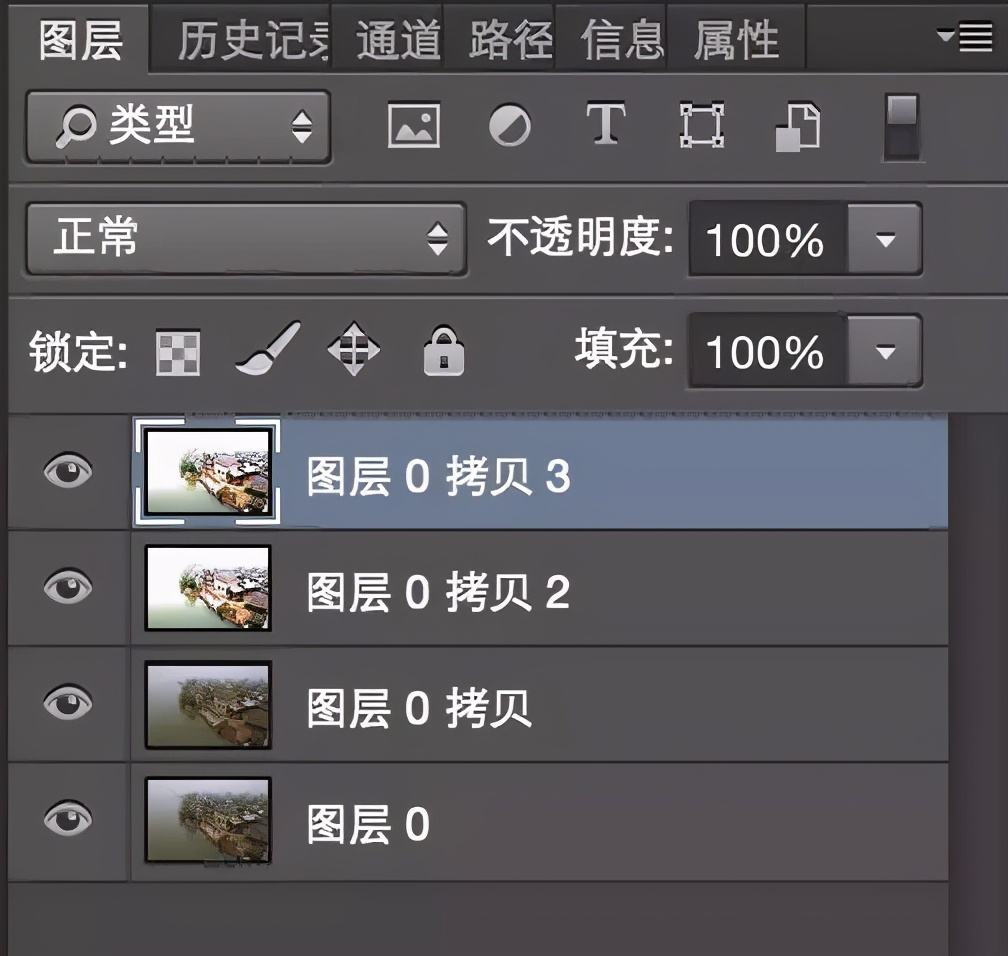The width and height of the screenshot is (1008, 956).
Task: Open the 填充 fill slider arrow
Action: [x=885, y=351]
